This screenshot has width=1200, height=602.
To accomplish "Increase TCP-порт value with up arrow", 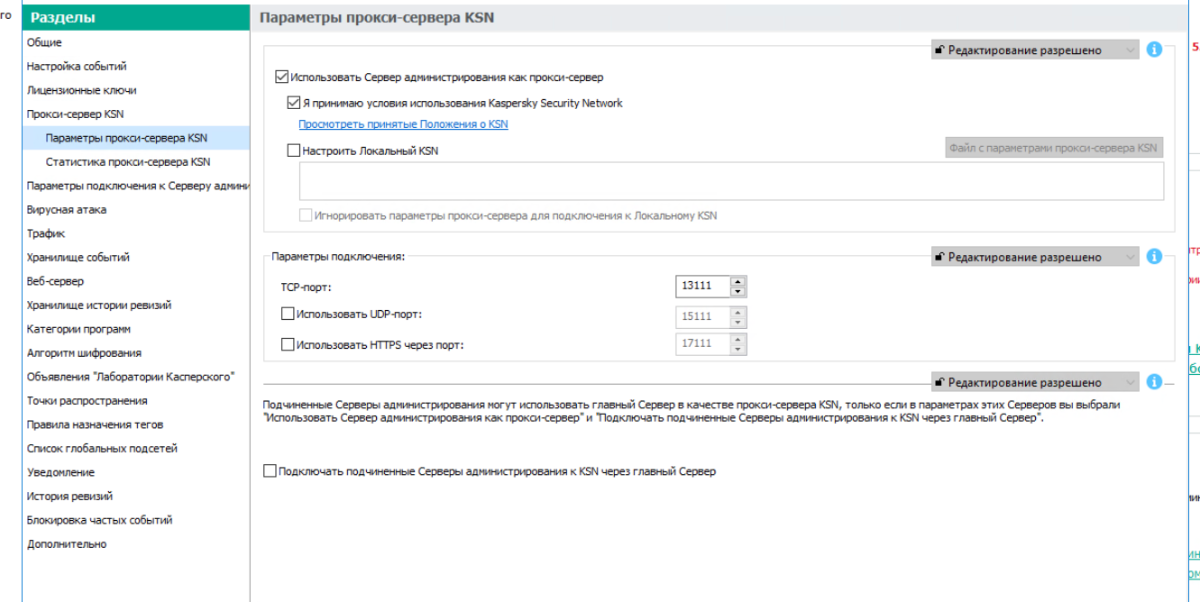I will pyautogui.click(x=738, y=281).
